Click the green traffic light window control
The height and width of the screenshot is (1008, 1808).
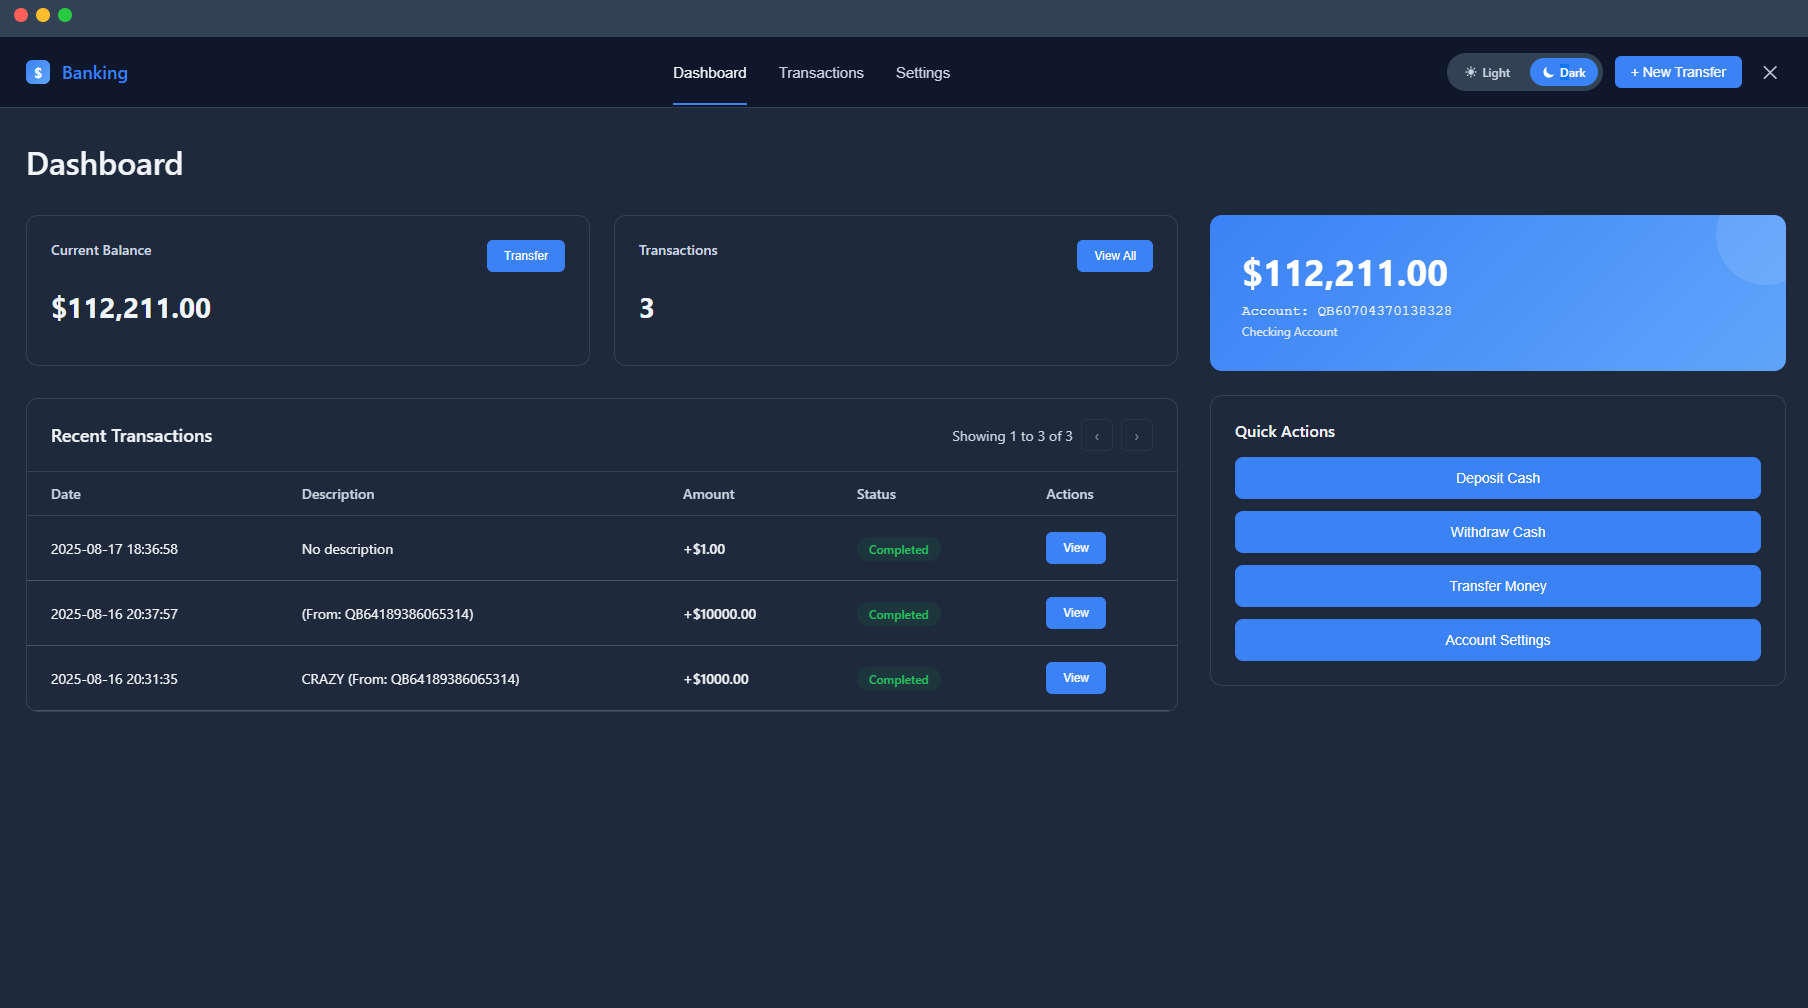pyautogui.click(x=65, y=15)
